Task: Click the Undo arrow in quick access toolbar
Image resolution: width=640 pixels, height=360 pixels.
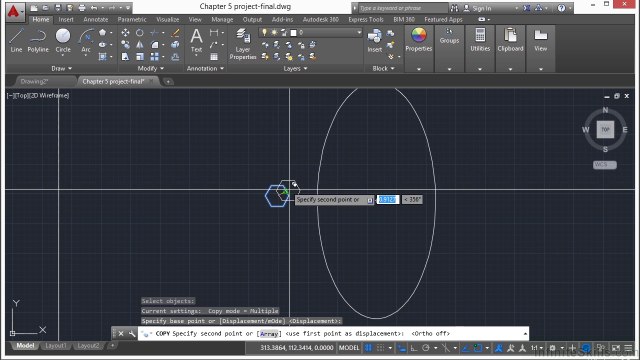Action: pyautogui.click(x=94, y=8)
